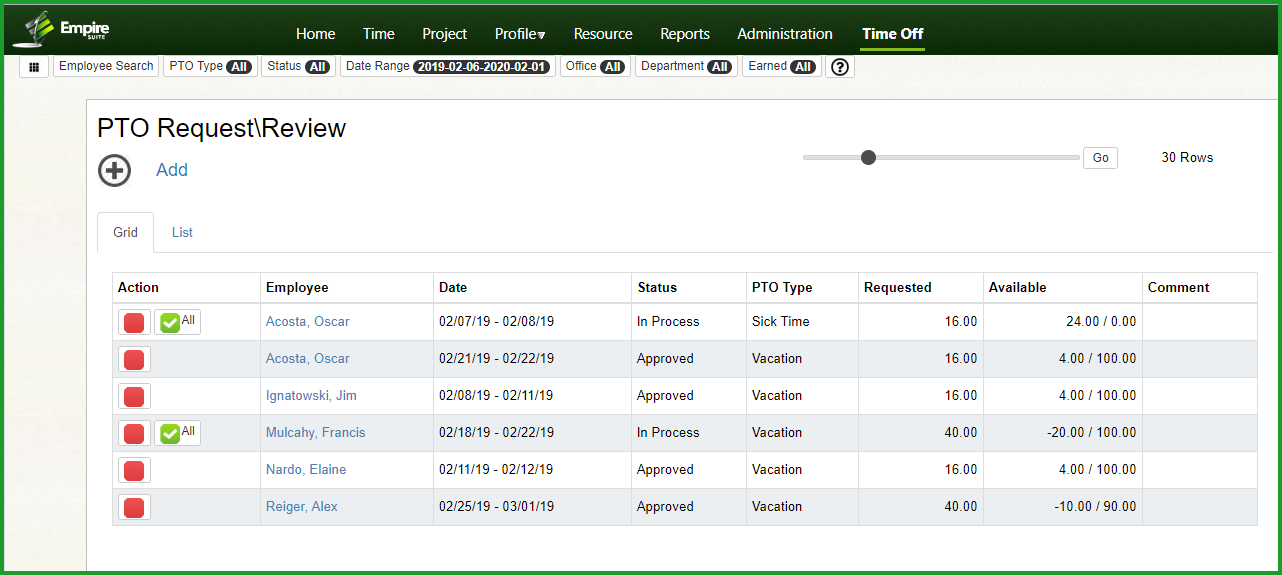Image resolution: width=1282 pixels, height=575 pixels.
Task: Click the rows slider handle
Action: point(868,157)
